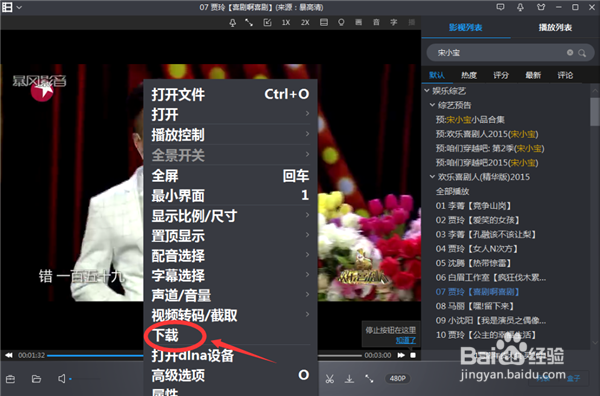Expand 配音选择 submenu

[230, 256]
